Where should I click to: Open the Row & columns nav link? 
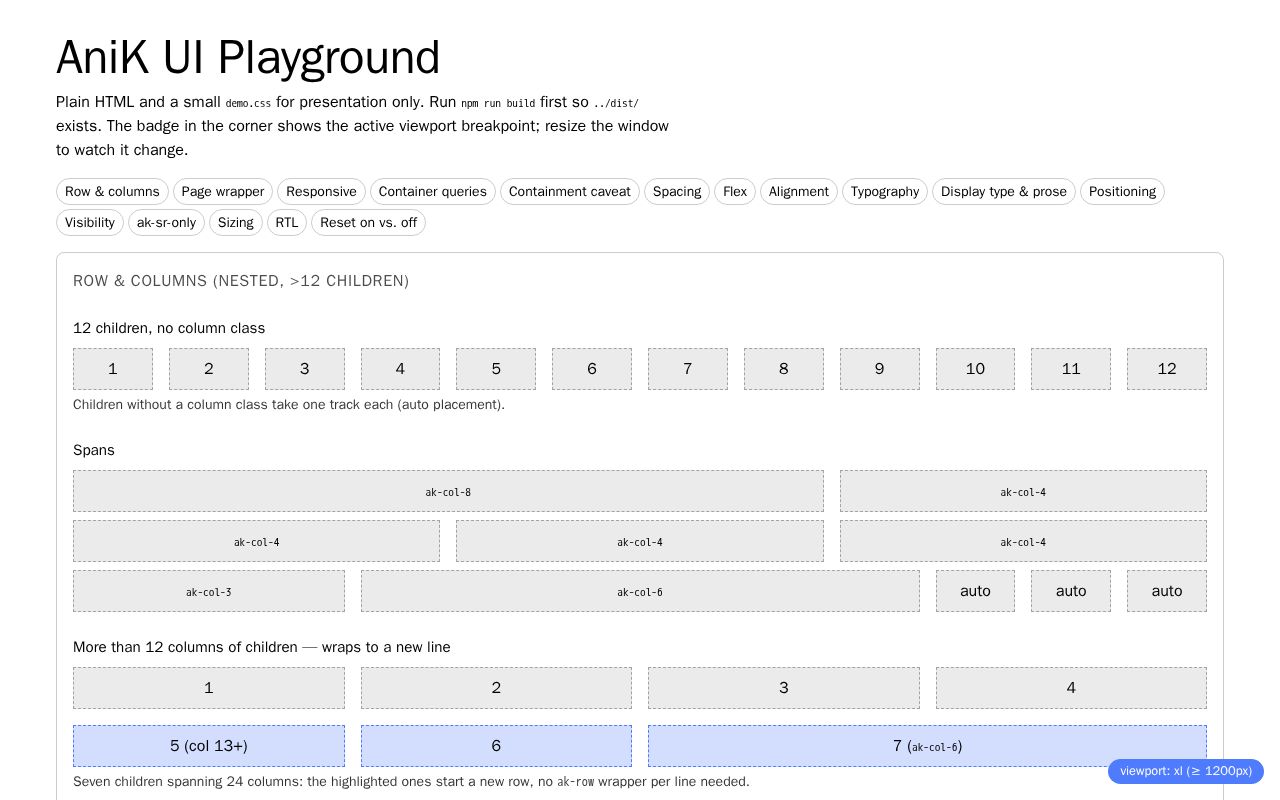(x=112, y=192)
